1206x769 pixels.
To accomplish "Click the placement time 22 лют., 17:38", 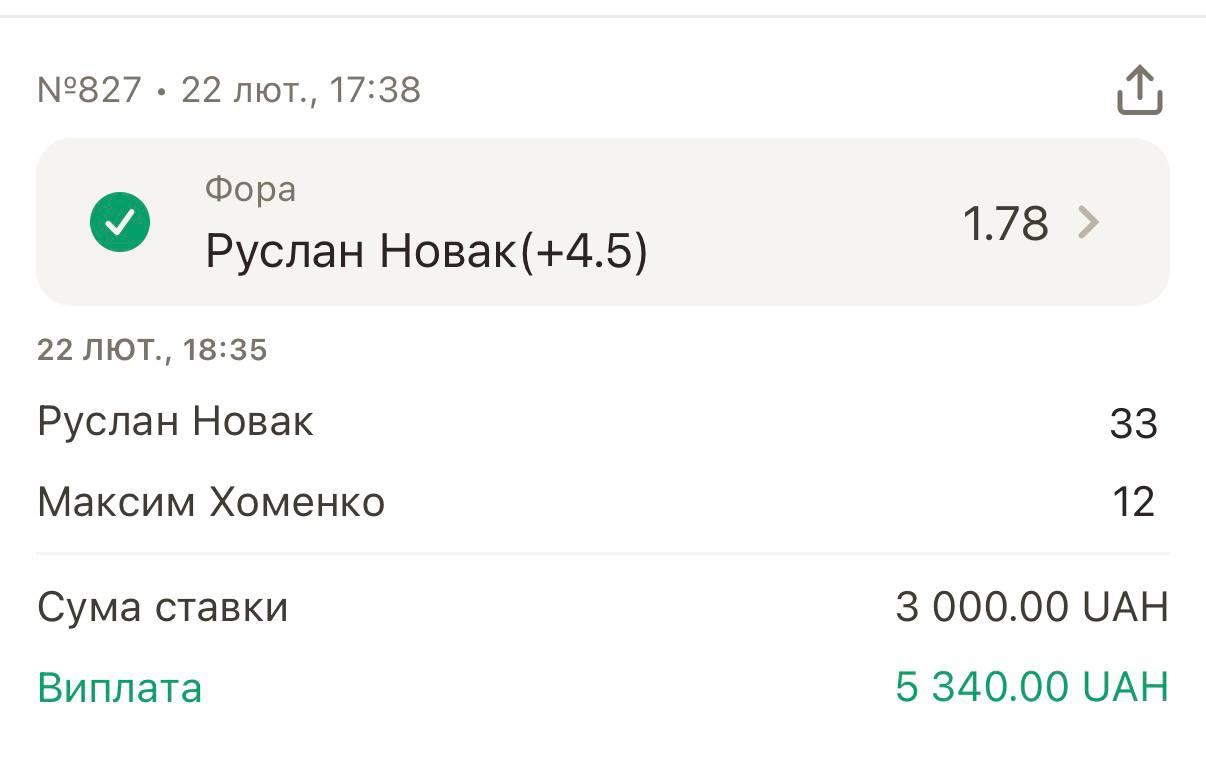I will click(x=301, y=91).
